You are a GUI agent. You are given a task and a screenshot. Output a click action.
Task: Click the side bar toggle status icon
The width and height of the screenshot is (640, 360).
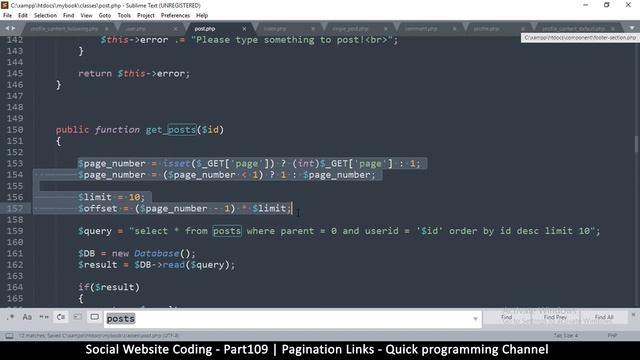coord(9,336)
